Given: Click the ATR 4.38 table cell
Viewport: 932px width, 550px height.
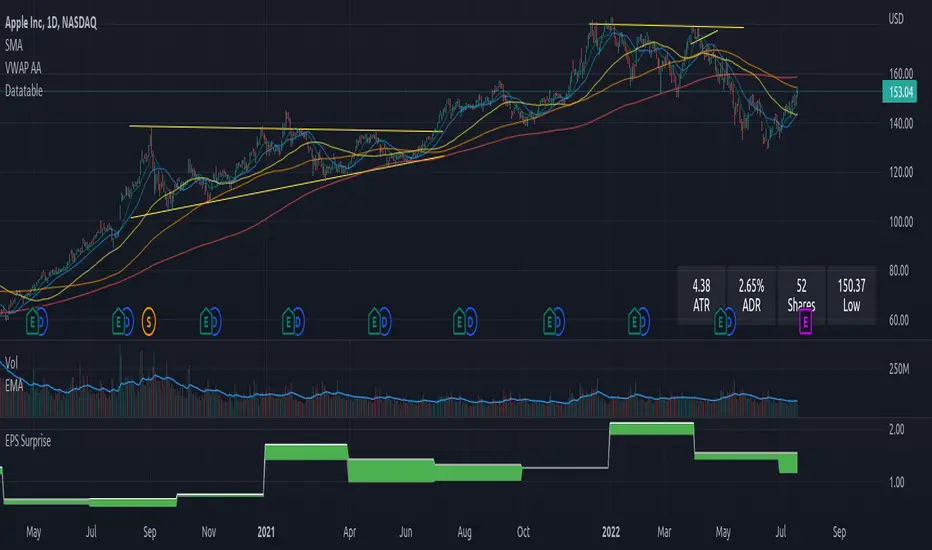Looking at the screenshot, I should [700, 294].
